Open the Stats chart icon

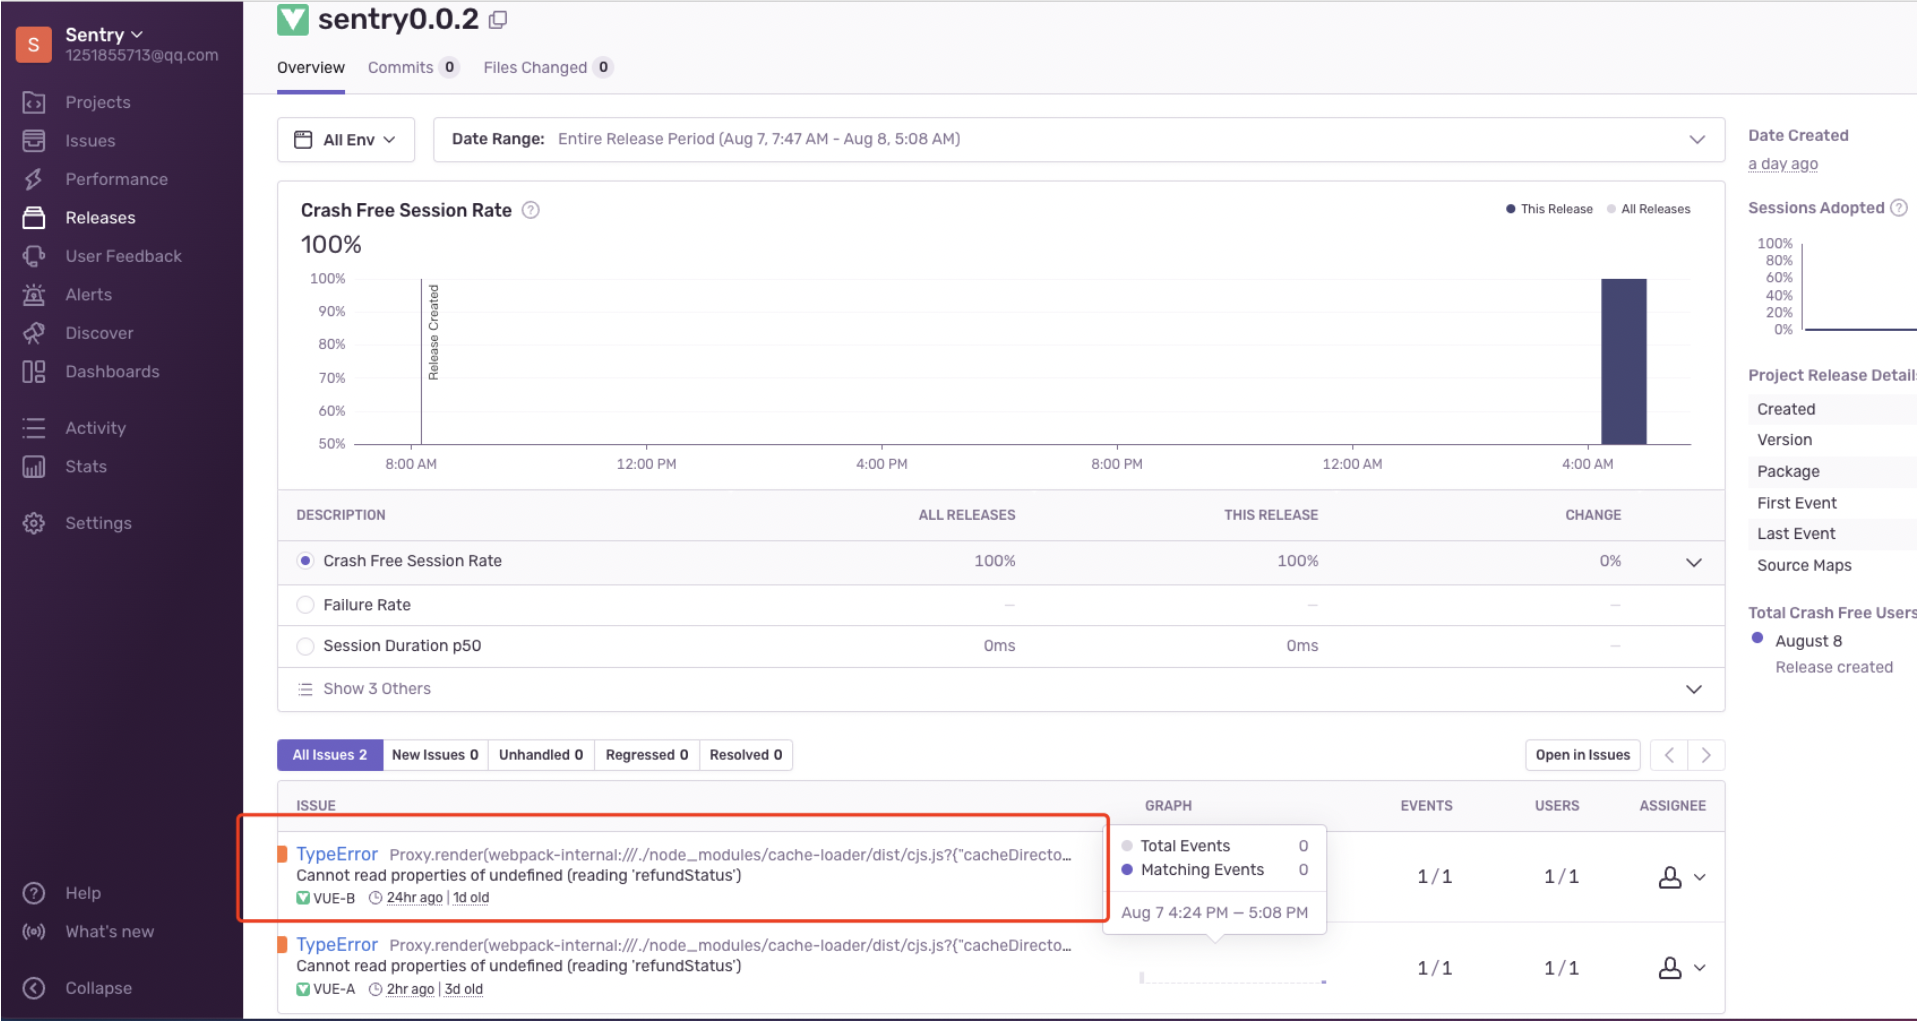pyautogui.click(x=34, y=467)
